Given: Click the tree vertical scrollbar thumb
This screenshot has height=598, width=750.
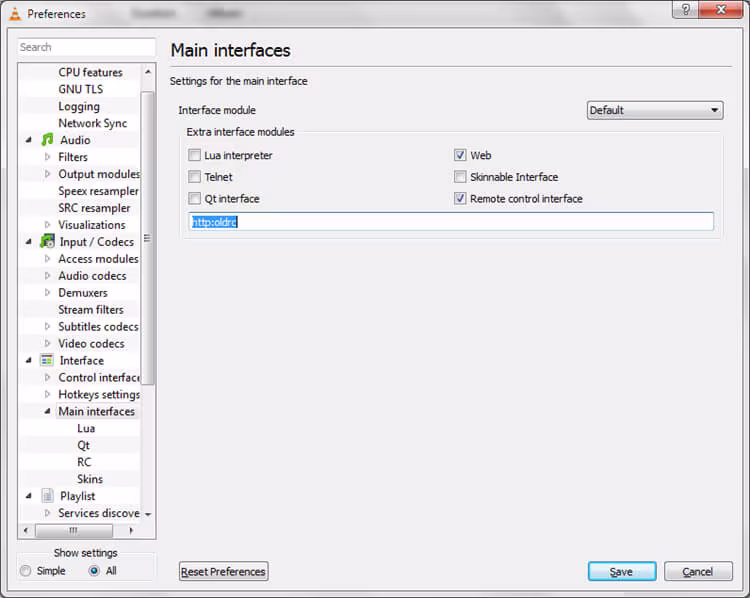Looking at the screenshot, I should 148,238.
